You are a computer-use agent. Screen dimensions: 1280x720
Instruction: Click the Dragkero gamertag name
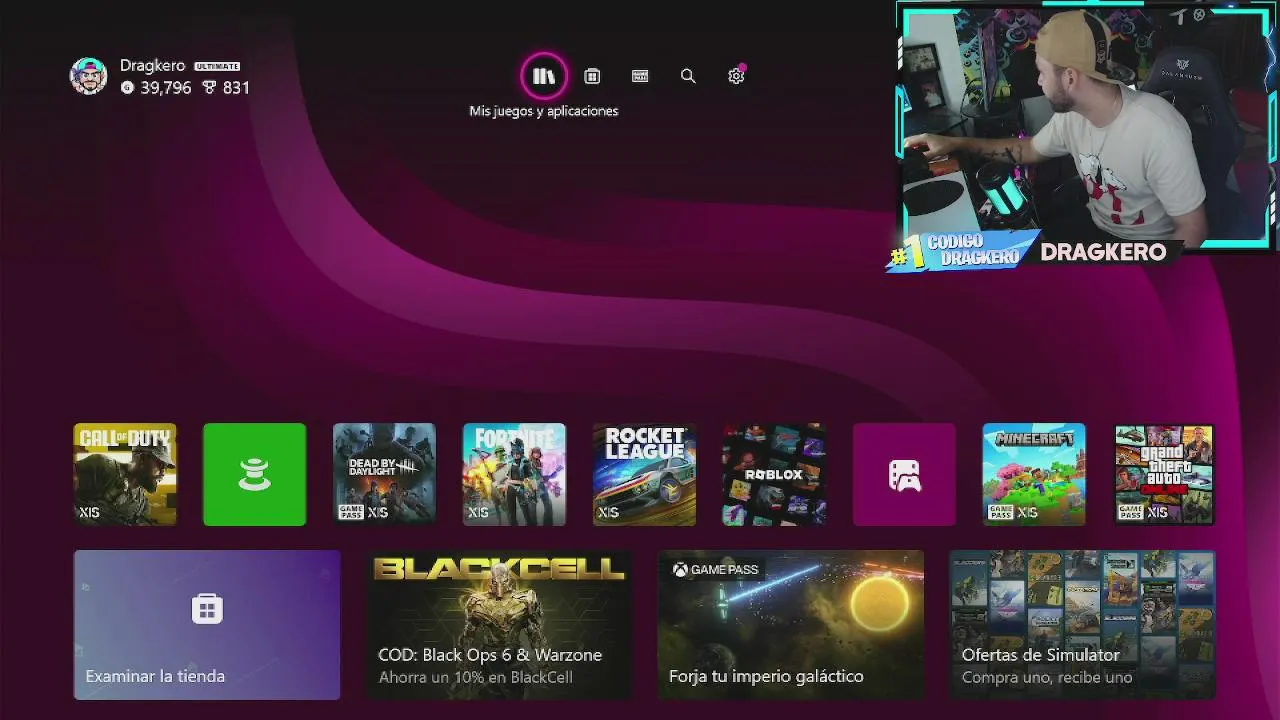pos(152,65)
